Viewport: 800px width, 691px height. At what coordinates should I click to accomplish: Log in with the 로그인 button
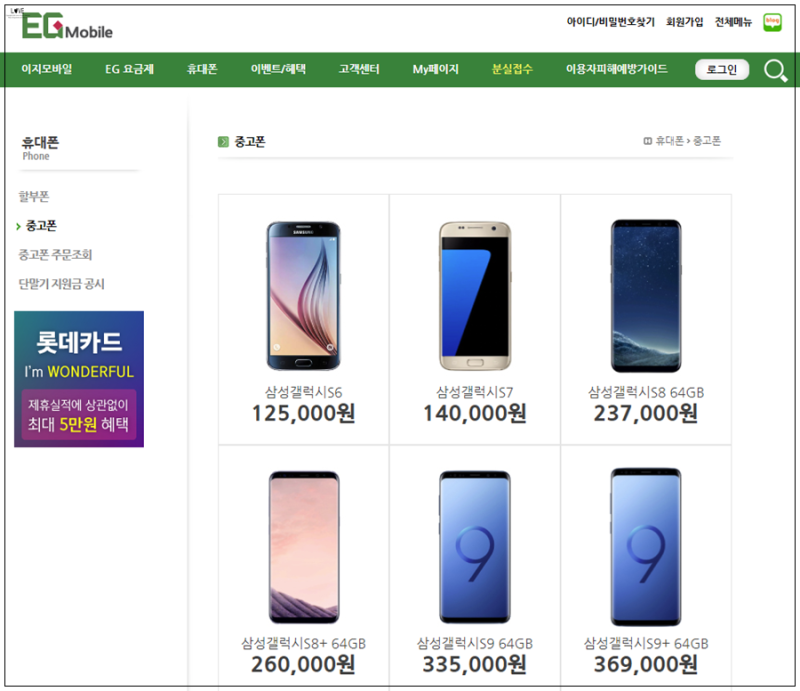[722, 69]
